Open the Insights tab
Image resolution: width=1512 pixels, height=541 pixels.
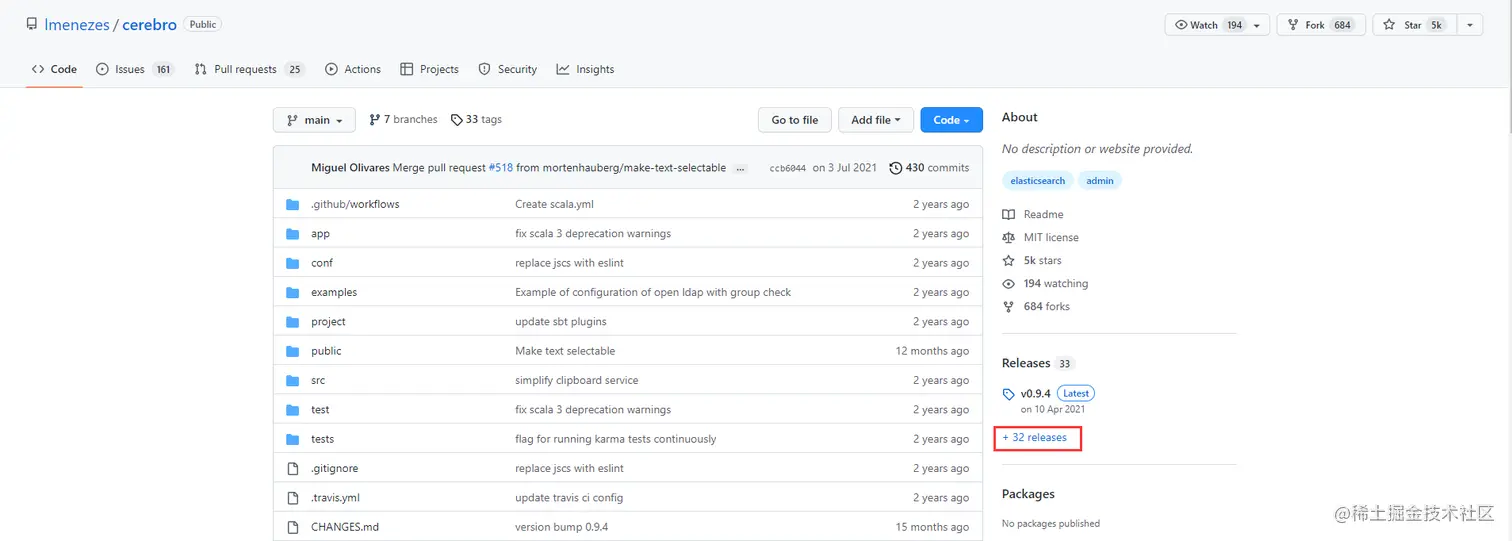point(585,69)
